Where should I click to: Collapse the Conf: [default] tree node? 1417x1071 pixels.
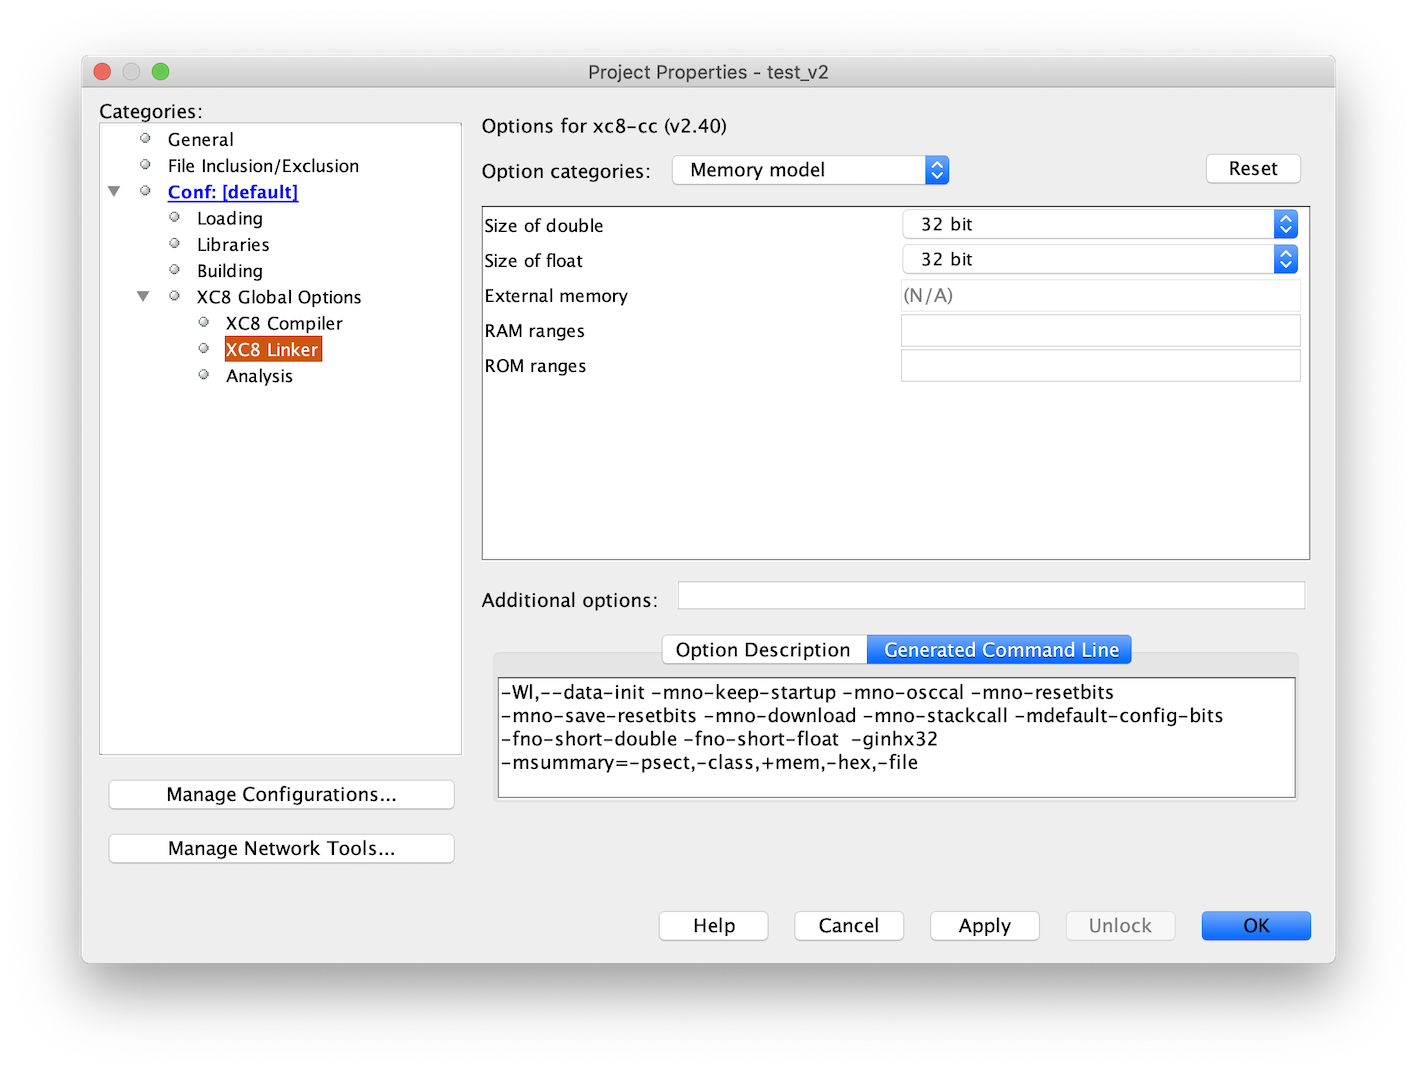coord(114,192)
